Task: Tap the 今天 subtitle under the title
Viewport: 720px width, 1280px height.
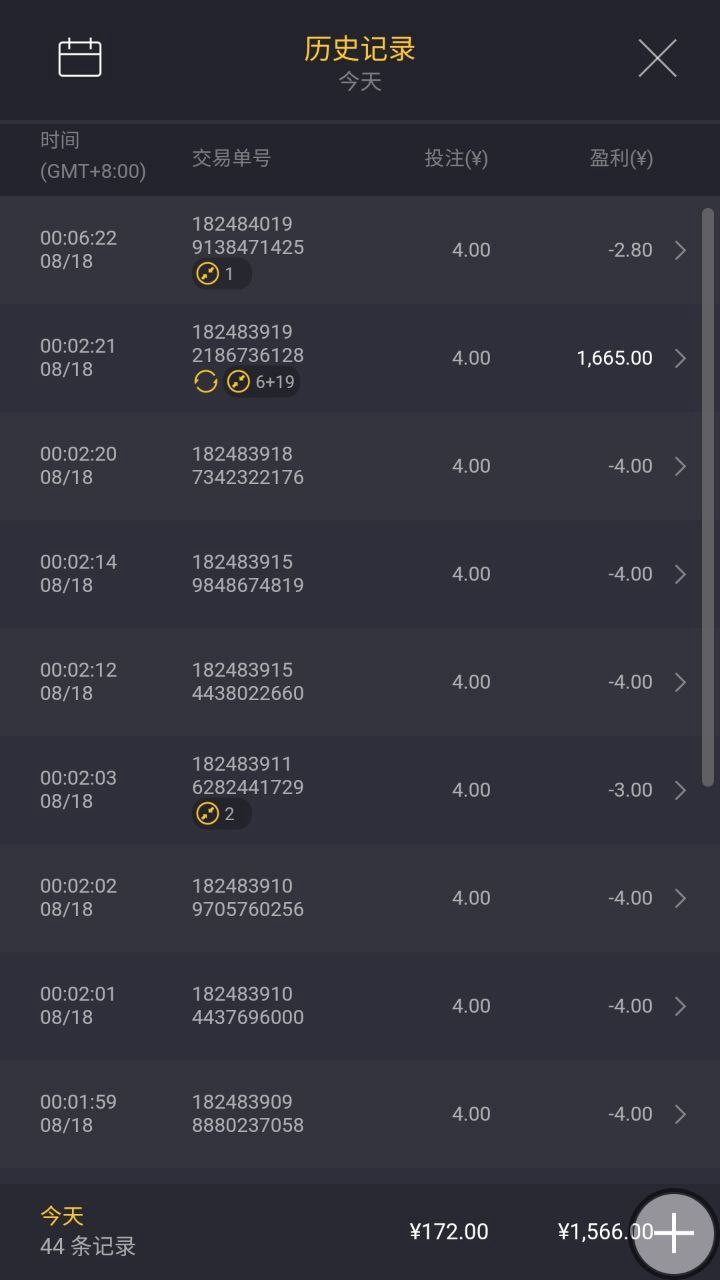Action: pos(360,81)
